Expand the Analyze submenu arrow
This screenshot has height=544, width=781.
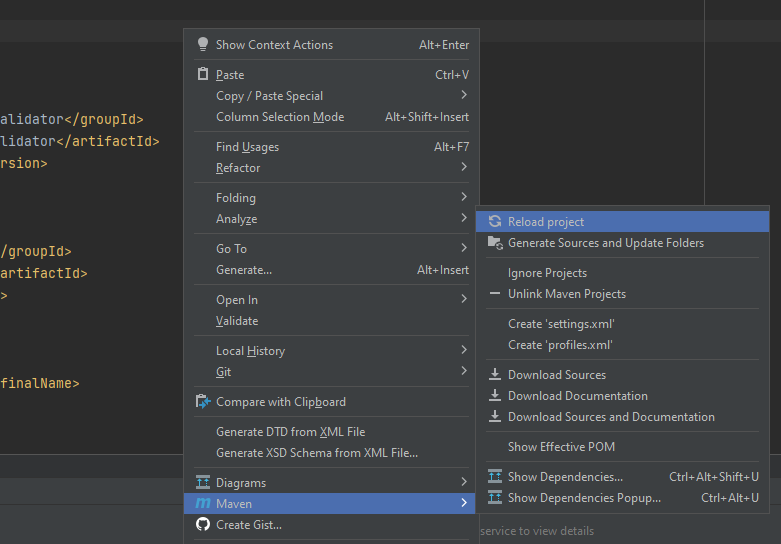click(x=464, y=218)
